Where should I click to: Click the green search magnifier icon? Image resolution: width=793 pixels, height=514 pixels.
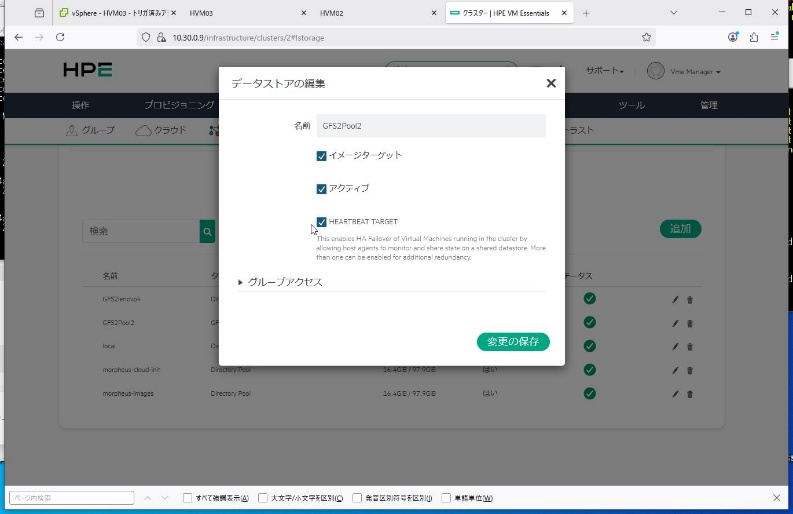(208, 231)
